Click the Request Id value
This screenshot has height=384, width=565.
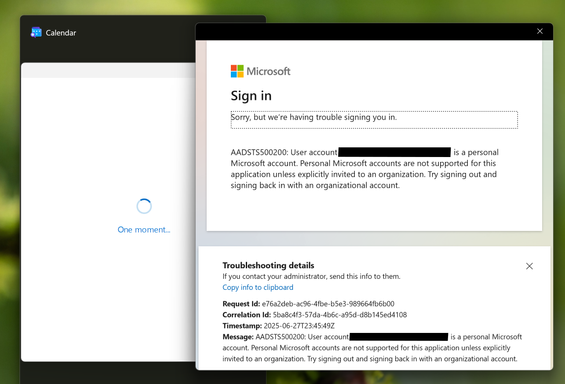[x=328, y=304]
